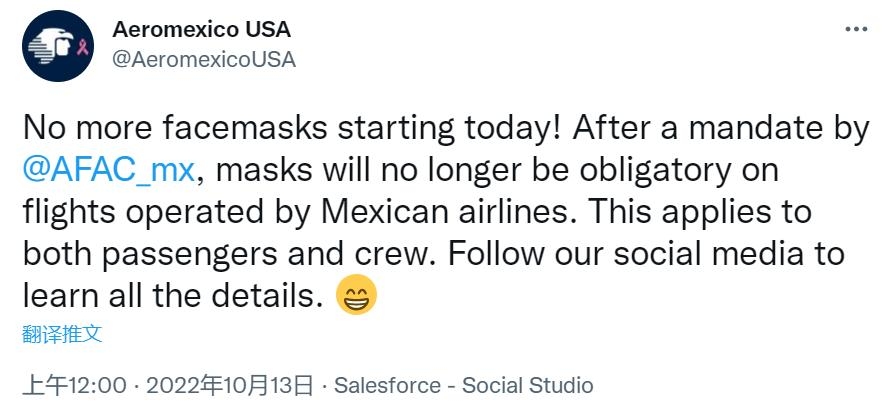Click the text "learn all the details."
Screen dimensions: 892x418
tap(172, 296)
